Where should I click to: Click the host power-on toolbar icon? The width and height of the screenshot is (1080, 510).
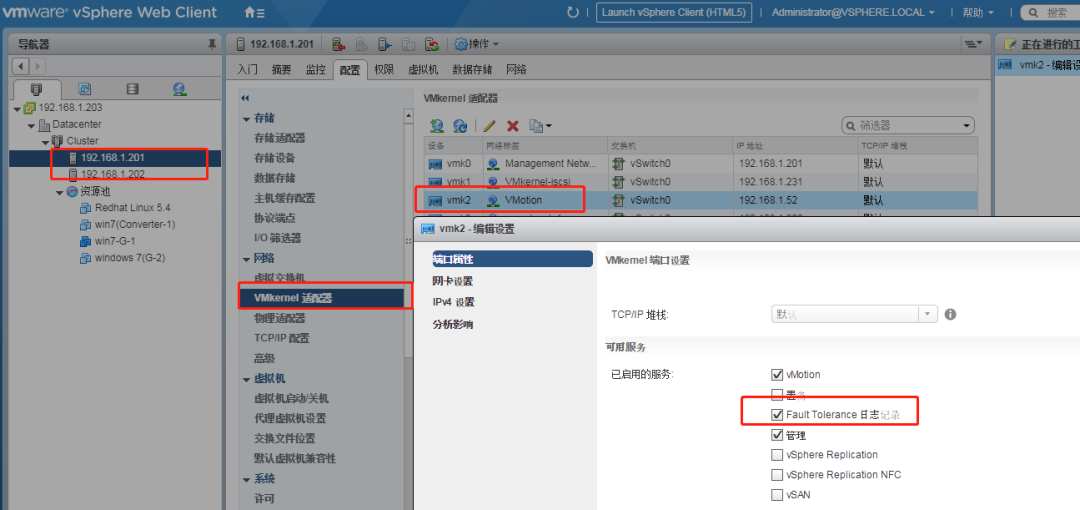coord(385,44)
